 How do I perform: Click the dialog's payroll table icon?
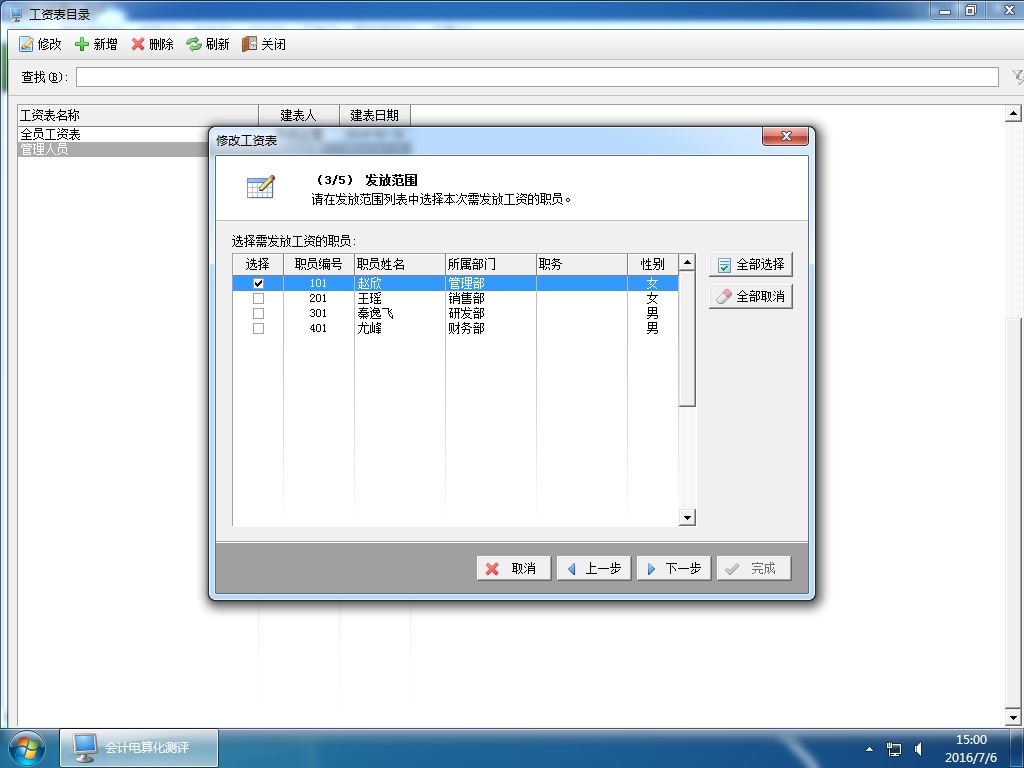tap(261, 187)
